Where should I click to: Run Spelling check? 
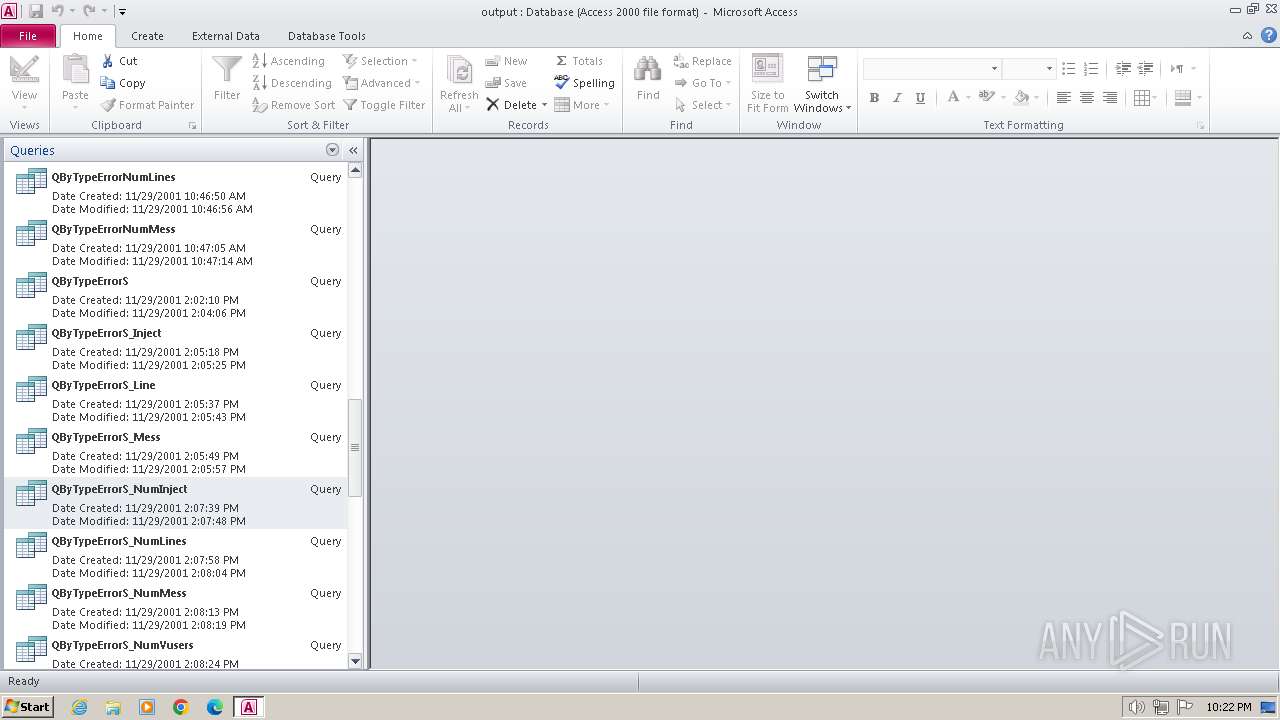click(x=584, y=83)
